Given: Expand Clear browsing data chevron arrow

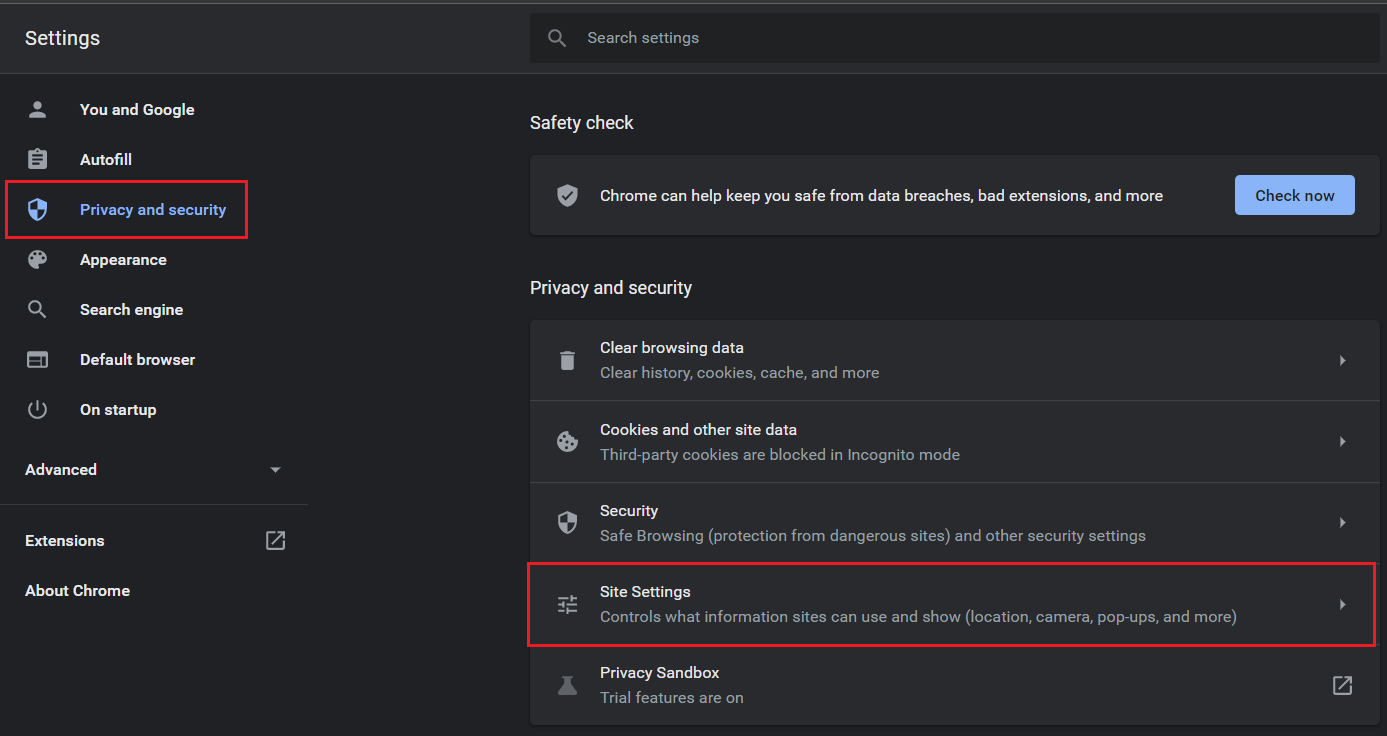Looking at the screenshot, I should (x=1342, y=360).
